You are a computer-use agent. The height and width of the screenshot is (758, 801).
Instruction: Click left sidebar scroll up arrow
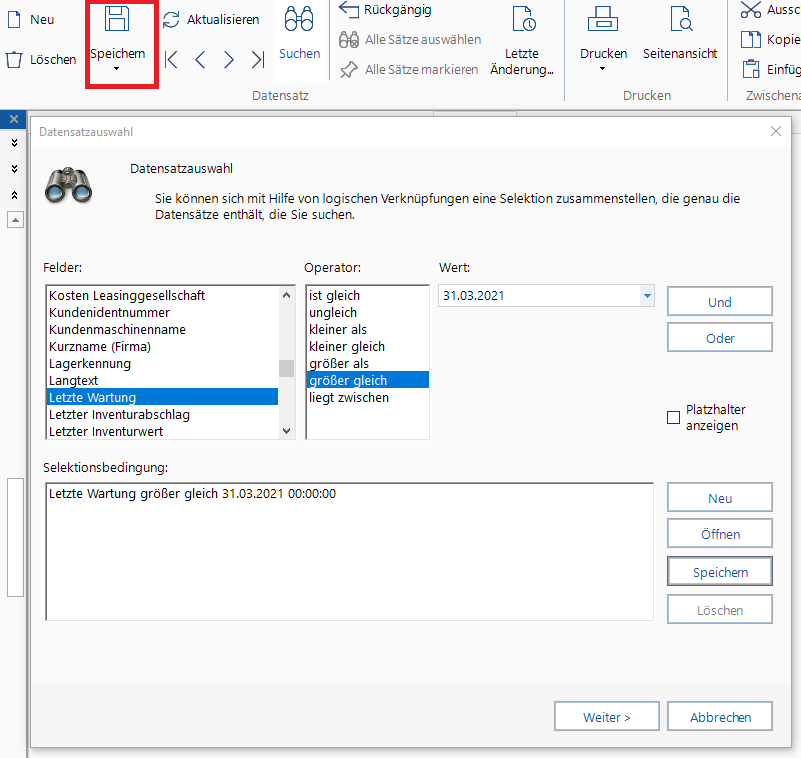tap(15, 220)
